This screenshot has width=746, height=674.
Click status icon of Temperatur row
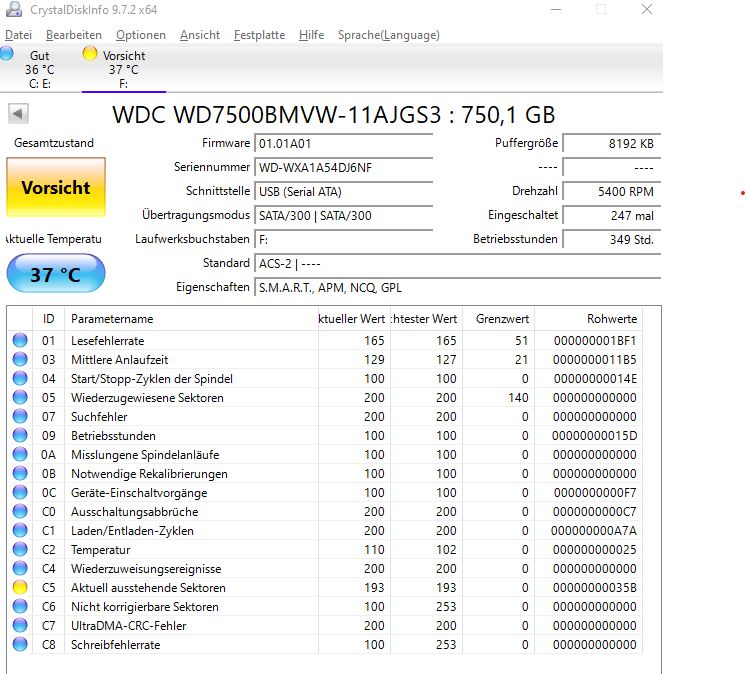click(20, 549)
